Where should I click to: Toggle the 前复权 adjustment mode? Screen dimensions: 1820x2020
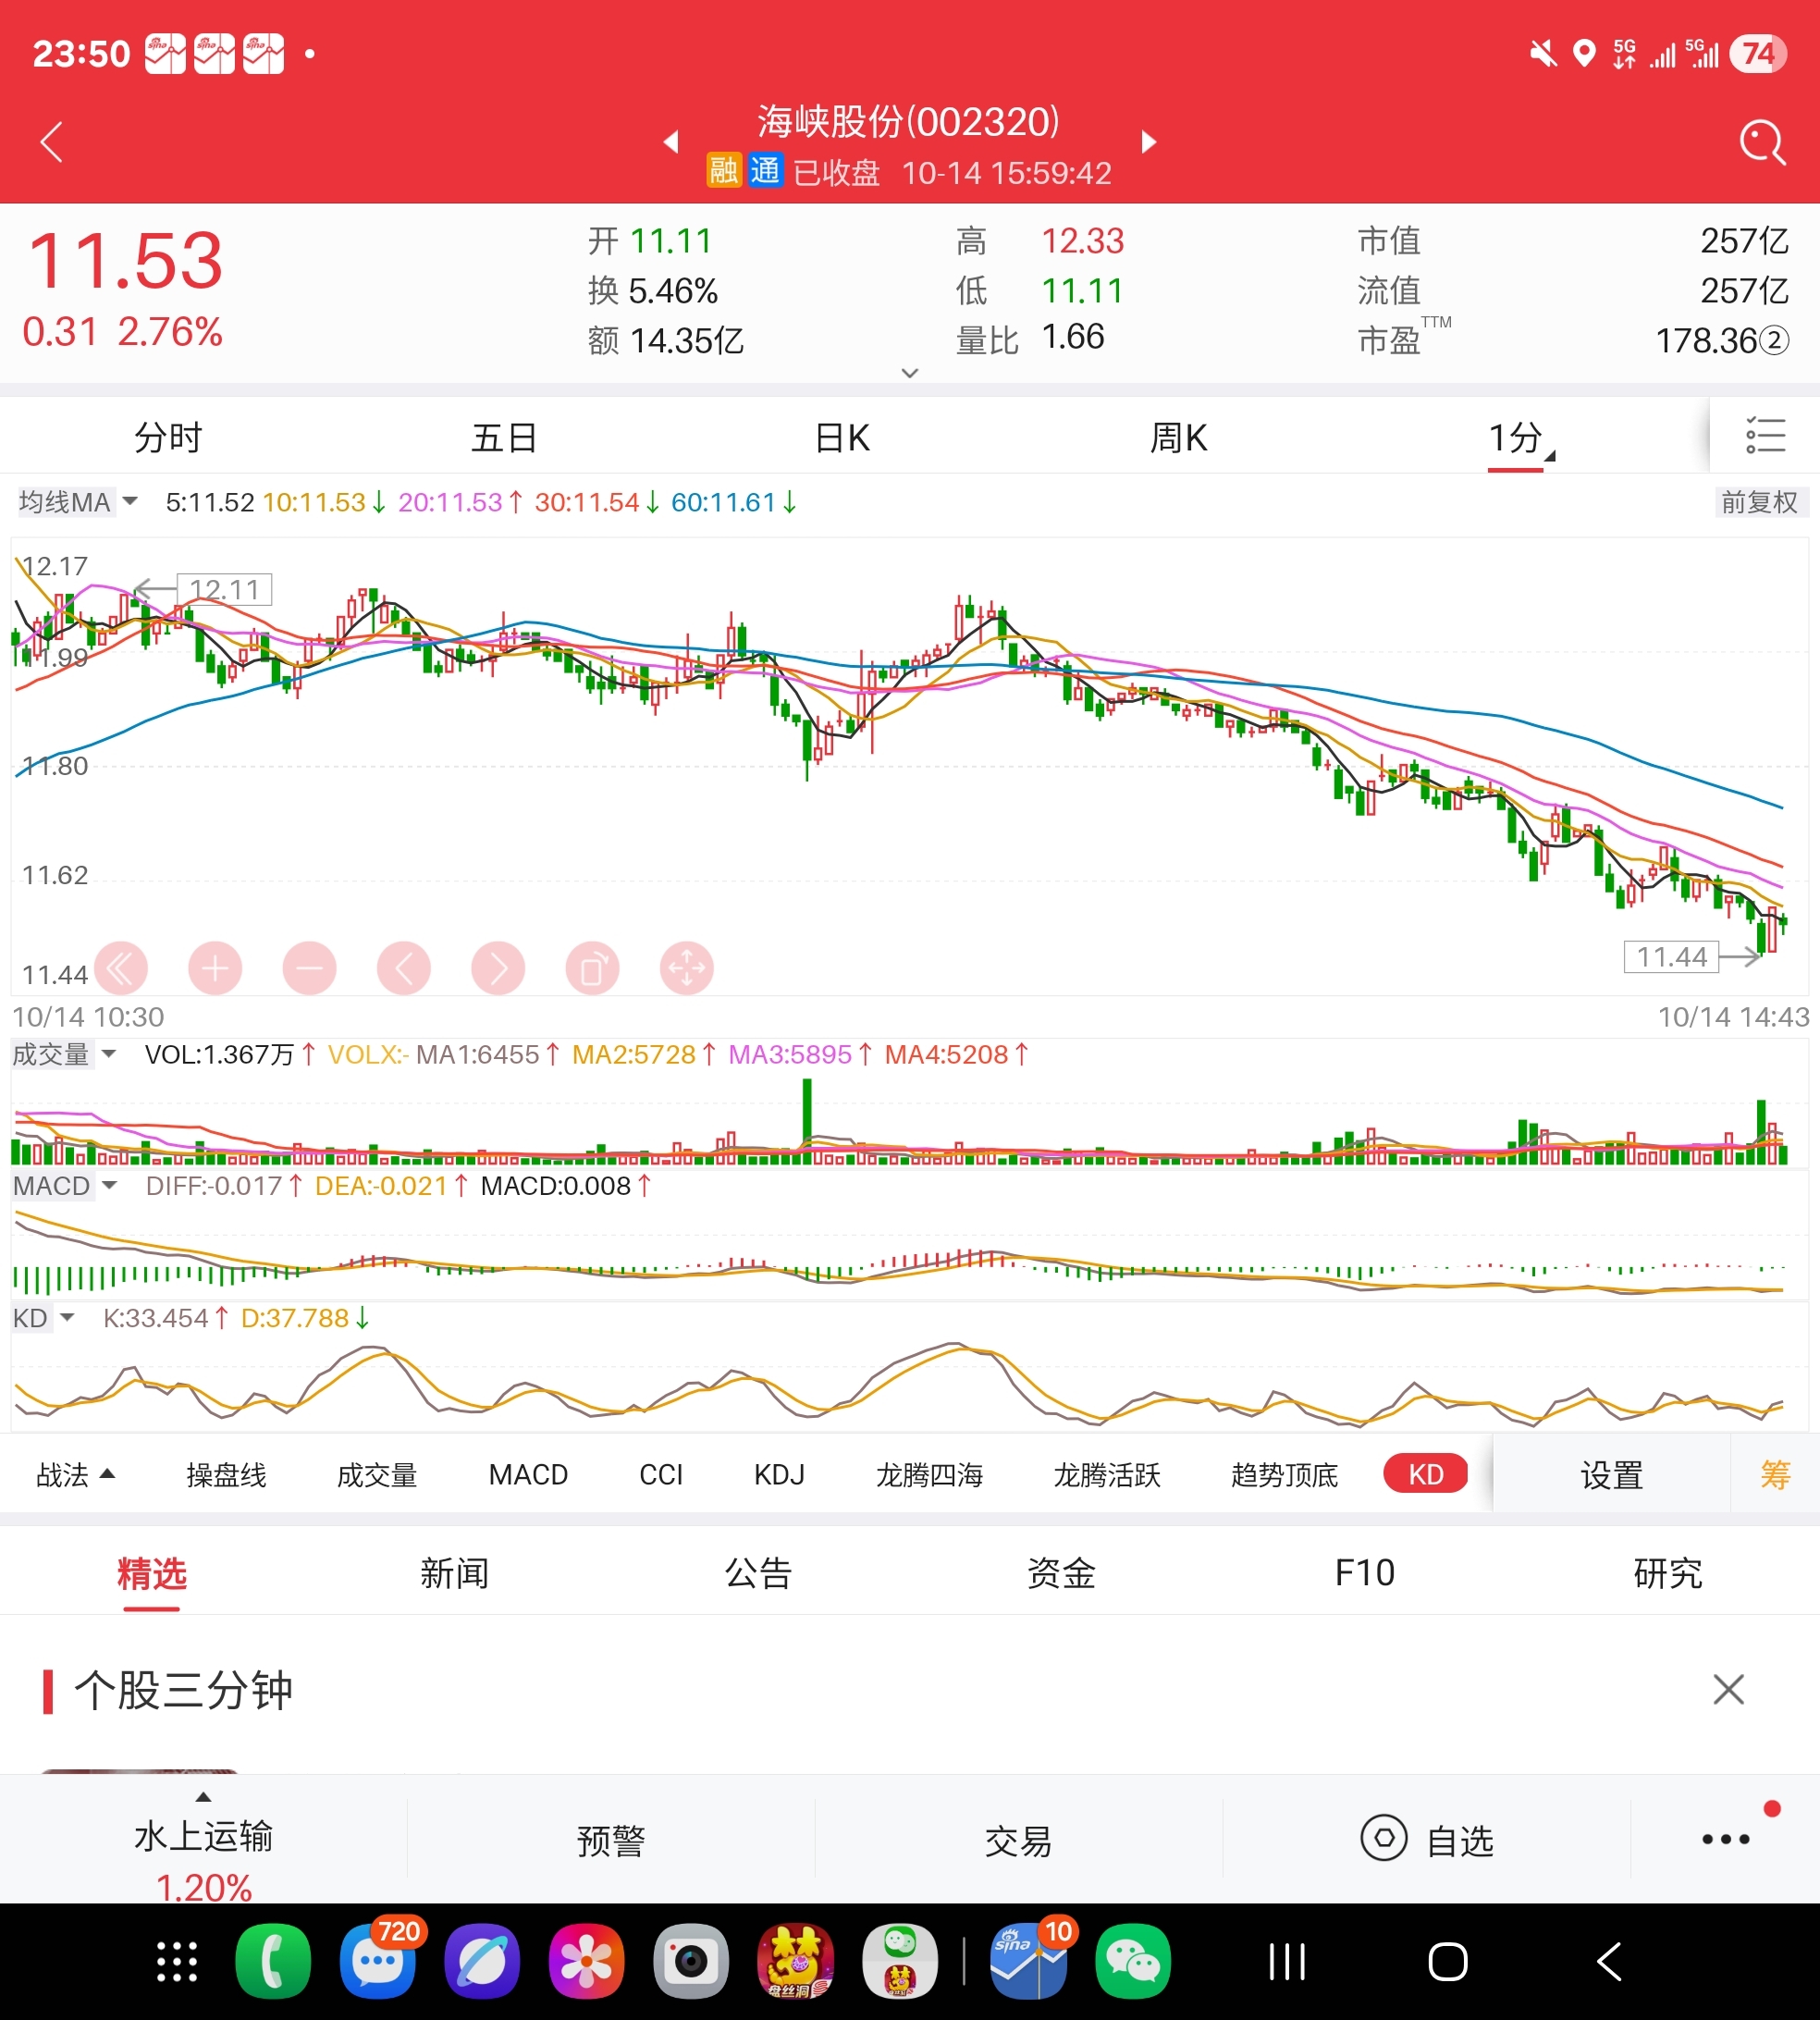tap(1758, 502)
